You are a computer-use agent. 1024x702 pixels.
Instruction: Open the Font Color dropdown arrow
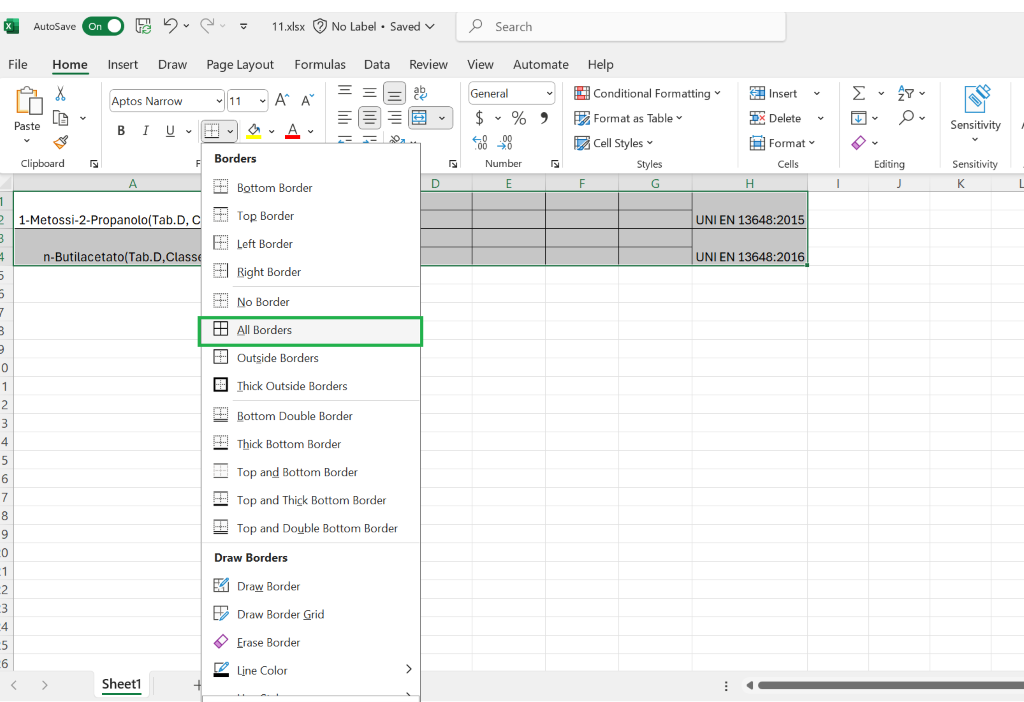(x=311, y=131)
